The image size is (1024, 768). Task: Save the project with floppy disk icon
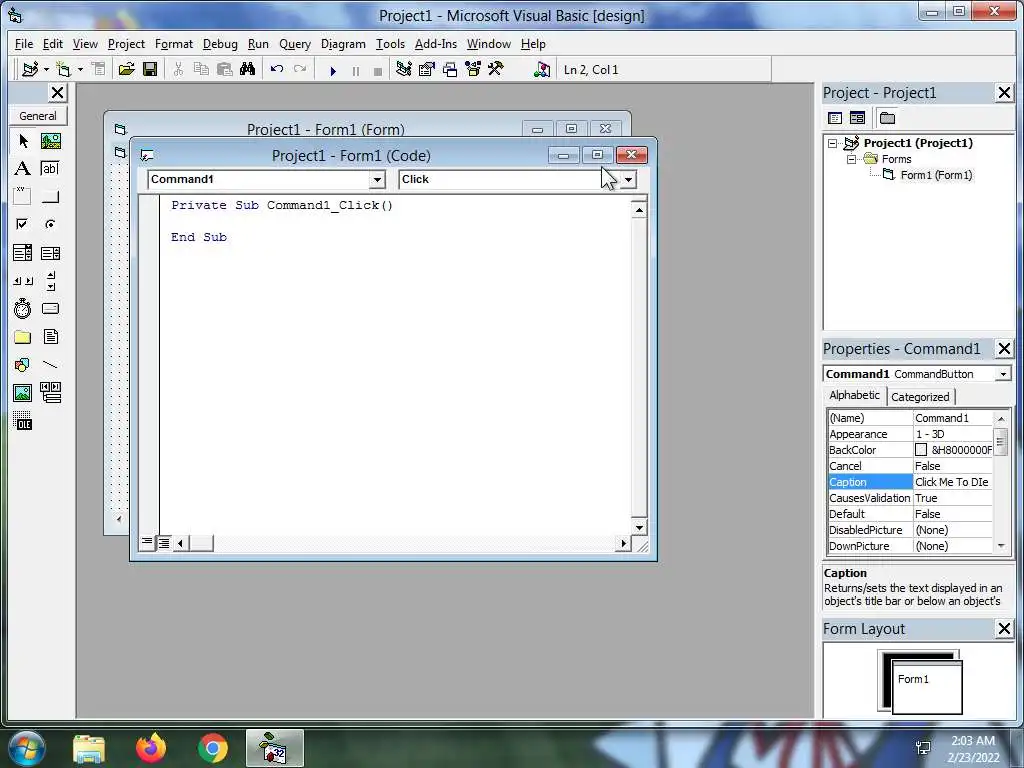(x=150, y=69)
